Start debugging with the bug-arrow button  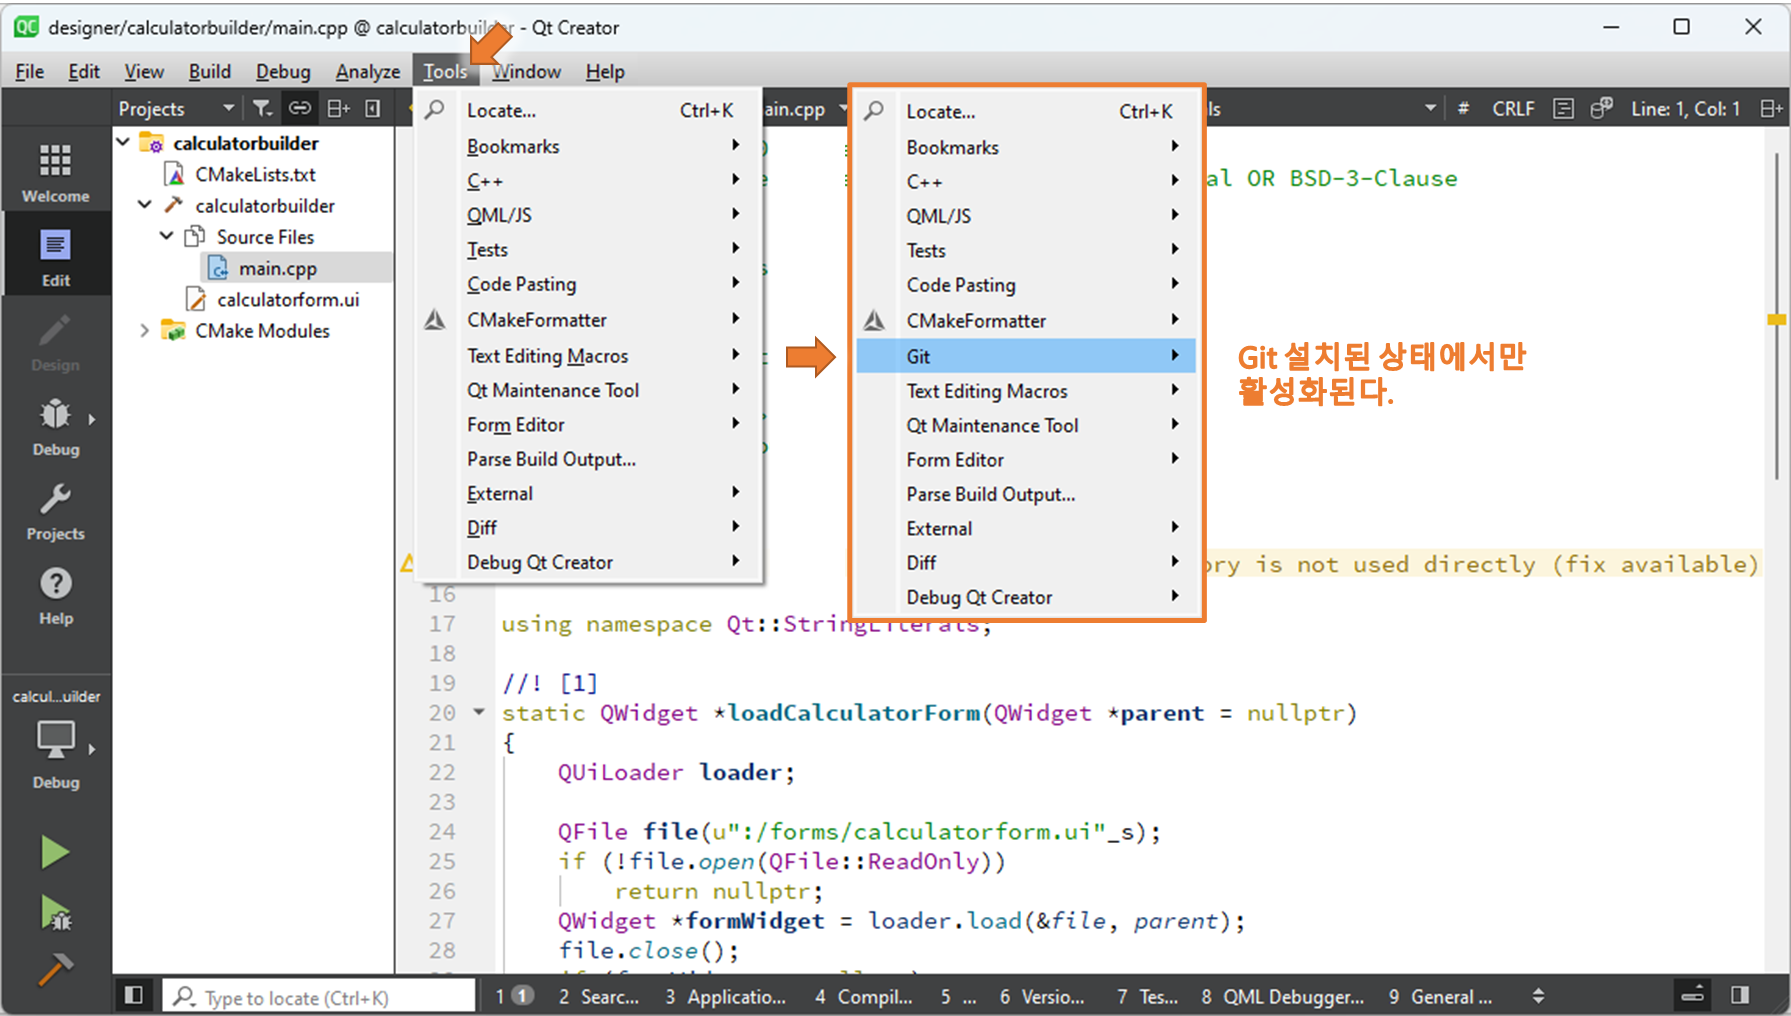(55, 912)
